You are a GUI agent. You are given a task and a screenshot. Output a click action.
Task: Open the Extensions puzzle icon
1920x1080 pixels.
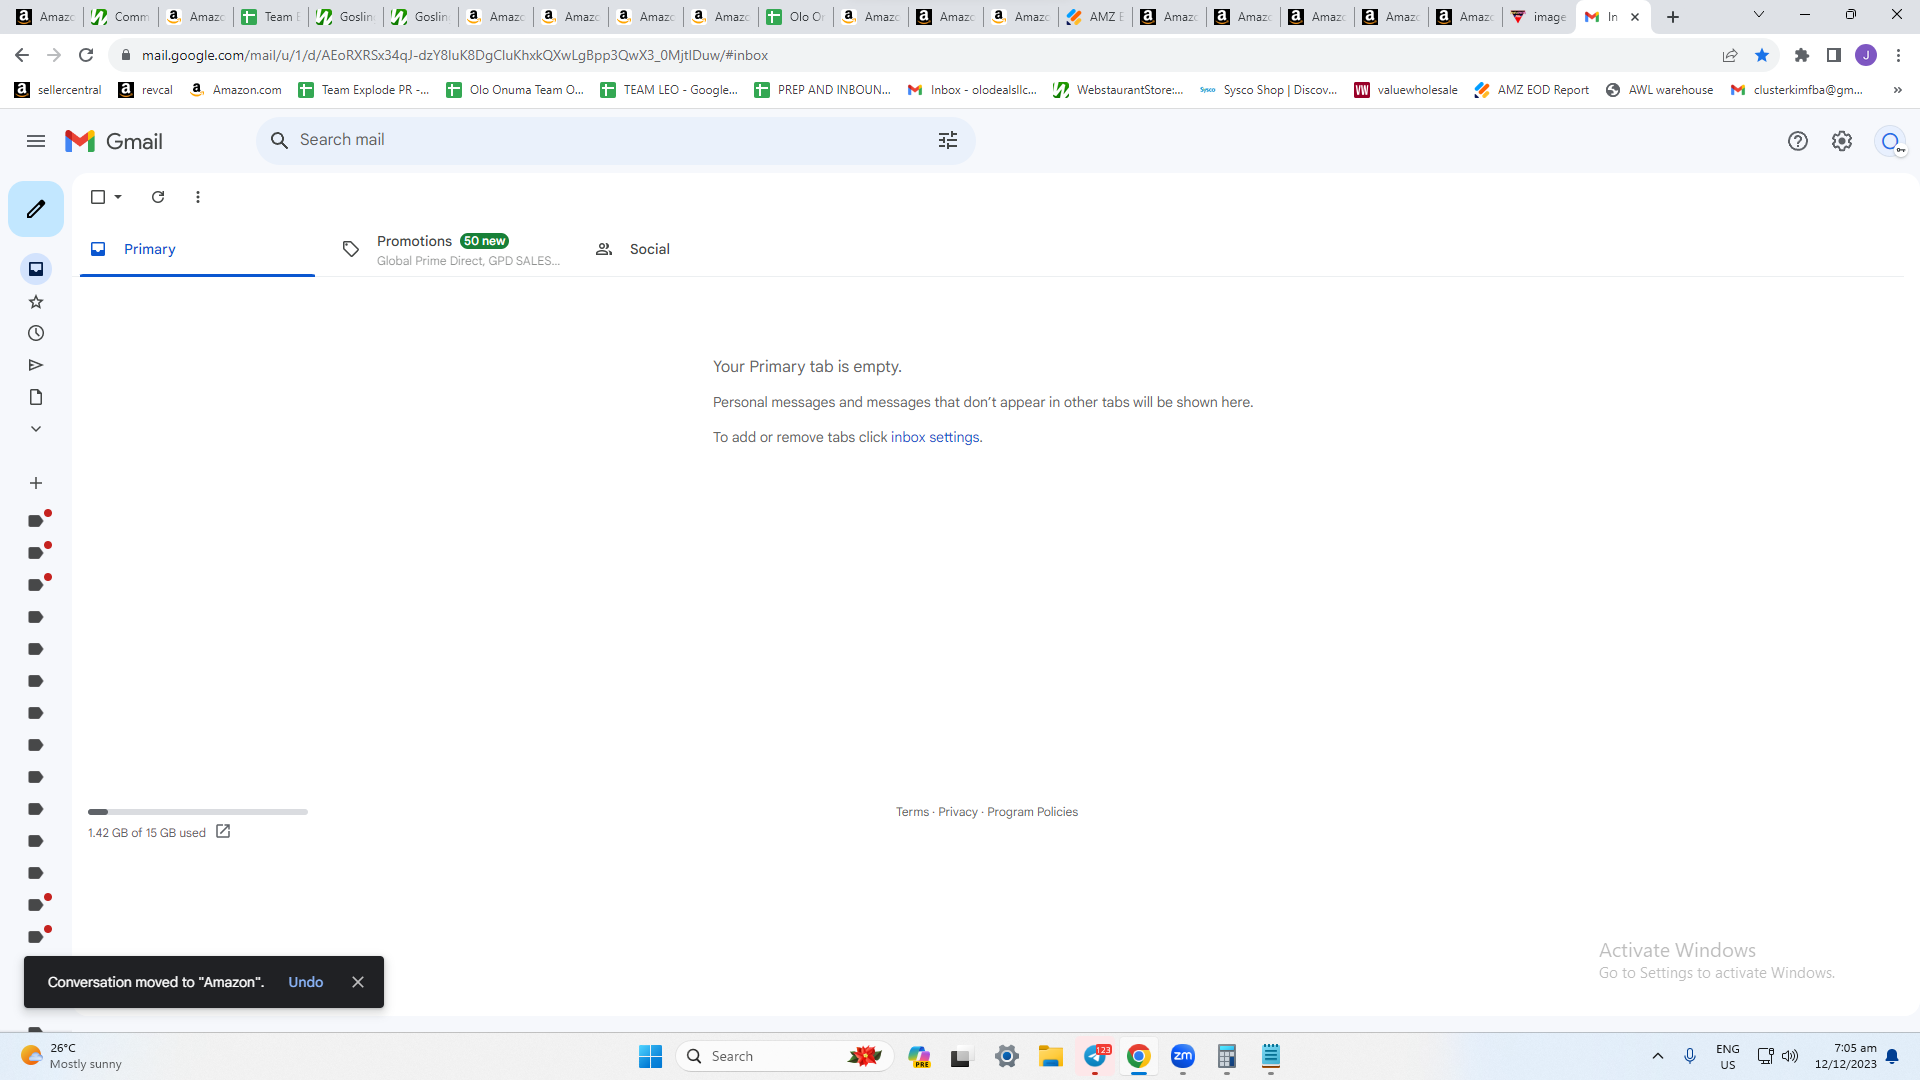pyautogui.click(x=1802, y=55)
